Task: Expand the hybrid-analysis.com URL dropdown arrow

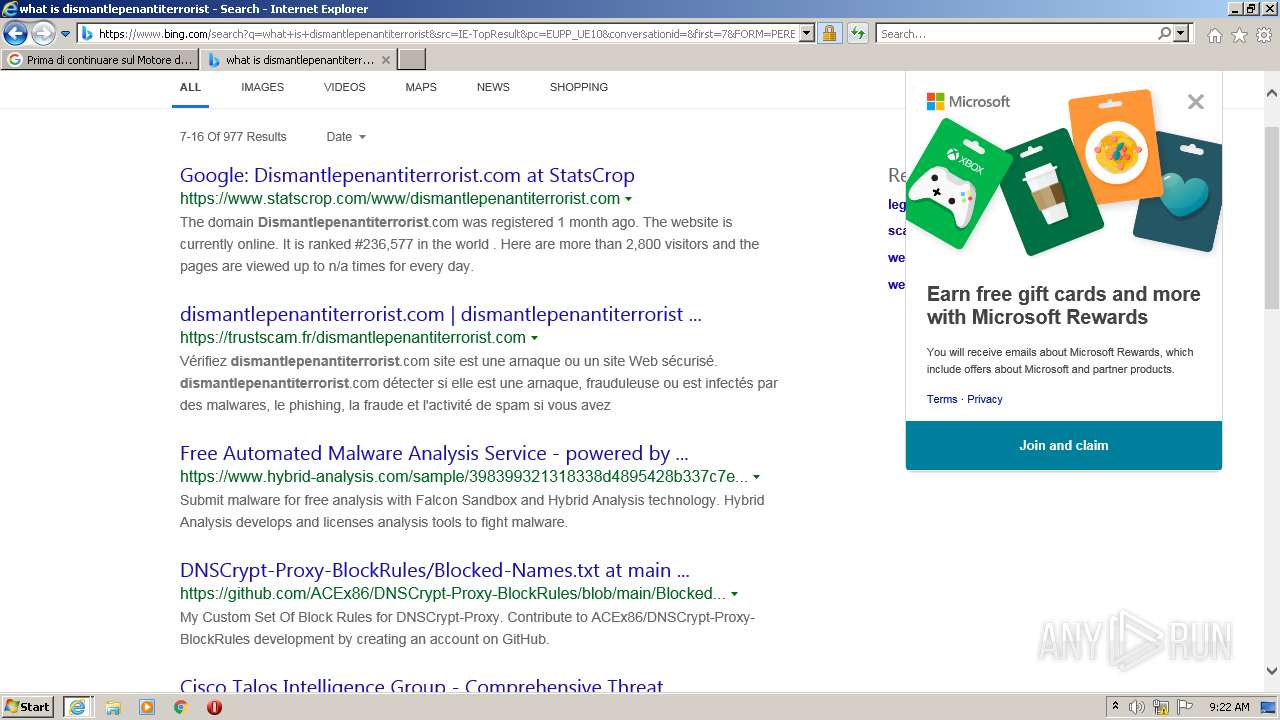Action: (x=756, y=477)
